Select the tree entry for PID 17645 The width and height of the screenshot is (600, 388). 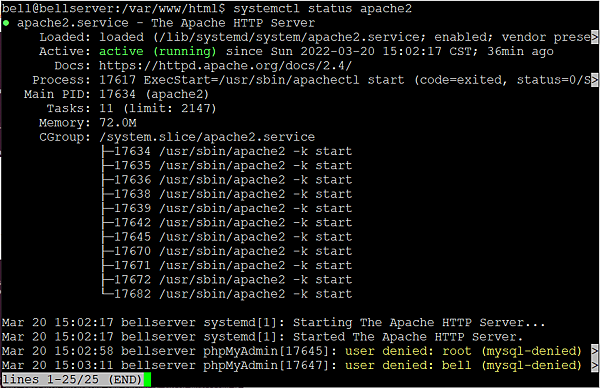[226, 237]
